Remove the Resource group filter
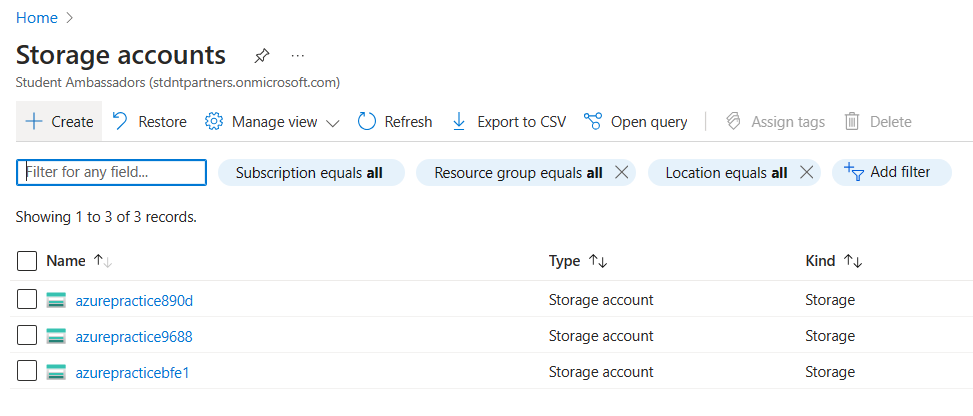The height and width of the screenshot is (416, 973). point(621,173)
